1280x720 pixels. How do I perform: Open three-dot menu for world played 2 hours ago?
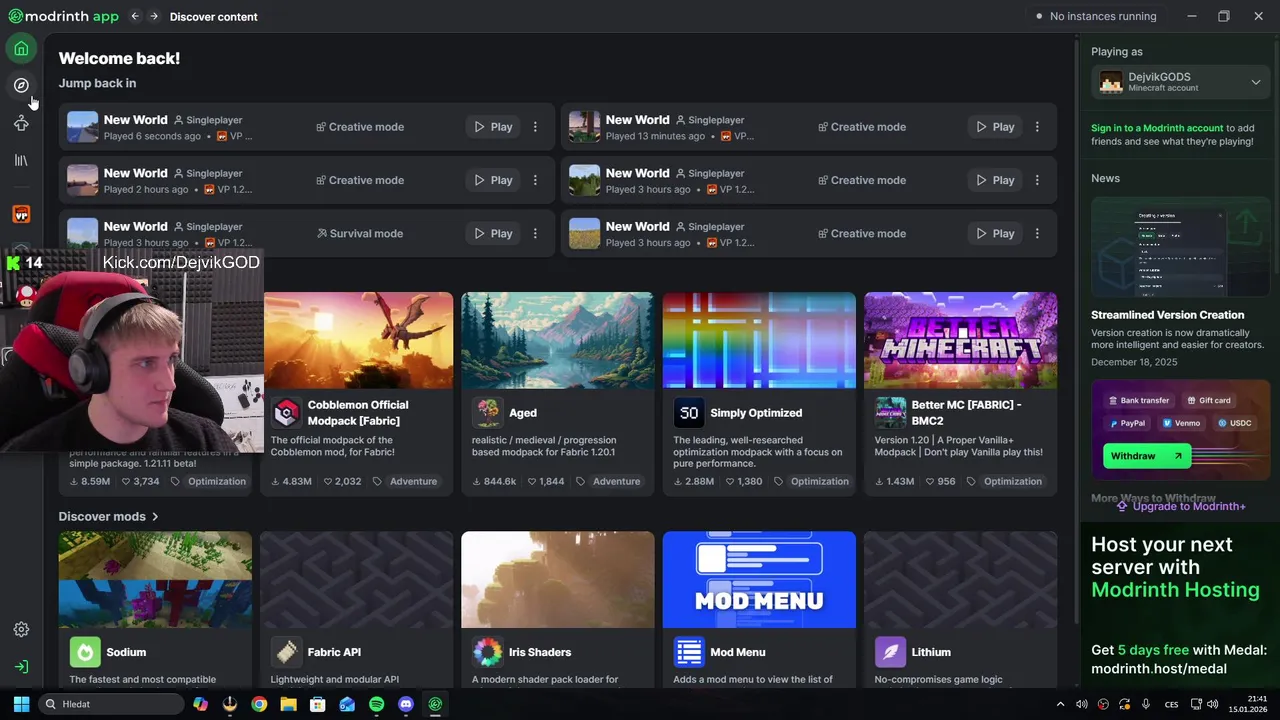(535, 180)
